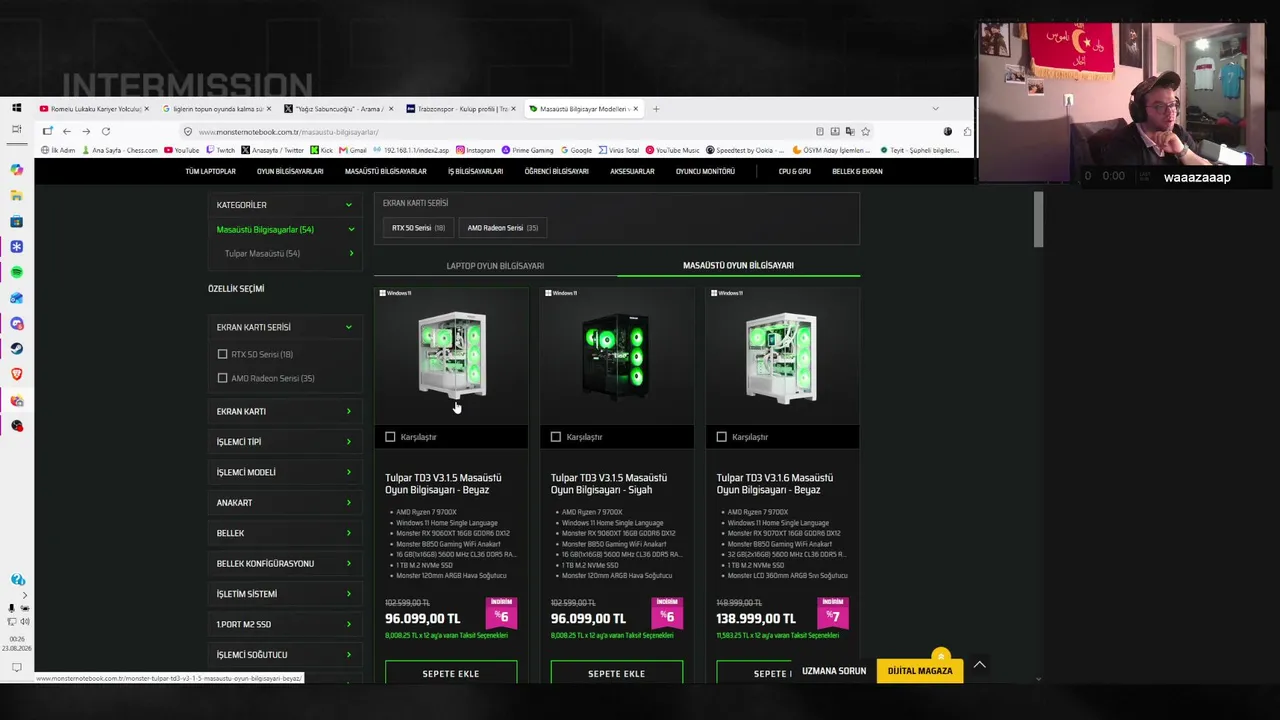Expand the İŞLETİM SİSTEMİ filter
The image size is (1280, 720).
click(x=284, y=594)
